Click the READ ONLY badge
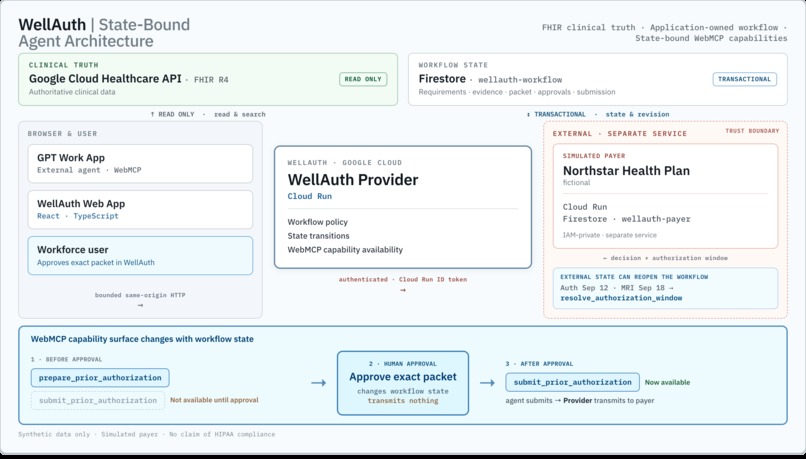This screenshot has width=806, height=459. (x=363, y=79)
